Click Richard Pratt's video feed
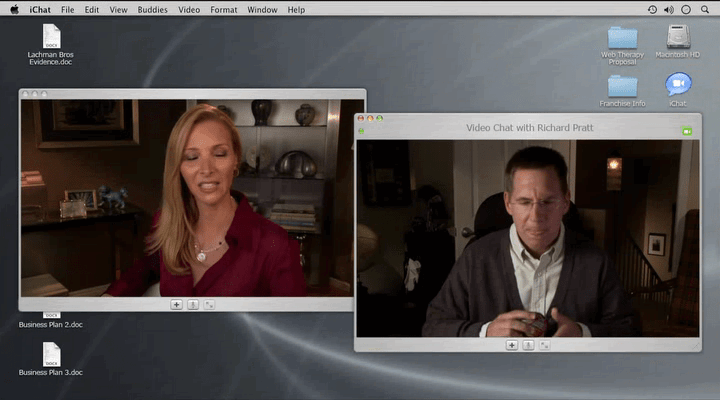Viewport: 720px width, 400px height. tap(528, 238)
